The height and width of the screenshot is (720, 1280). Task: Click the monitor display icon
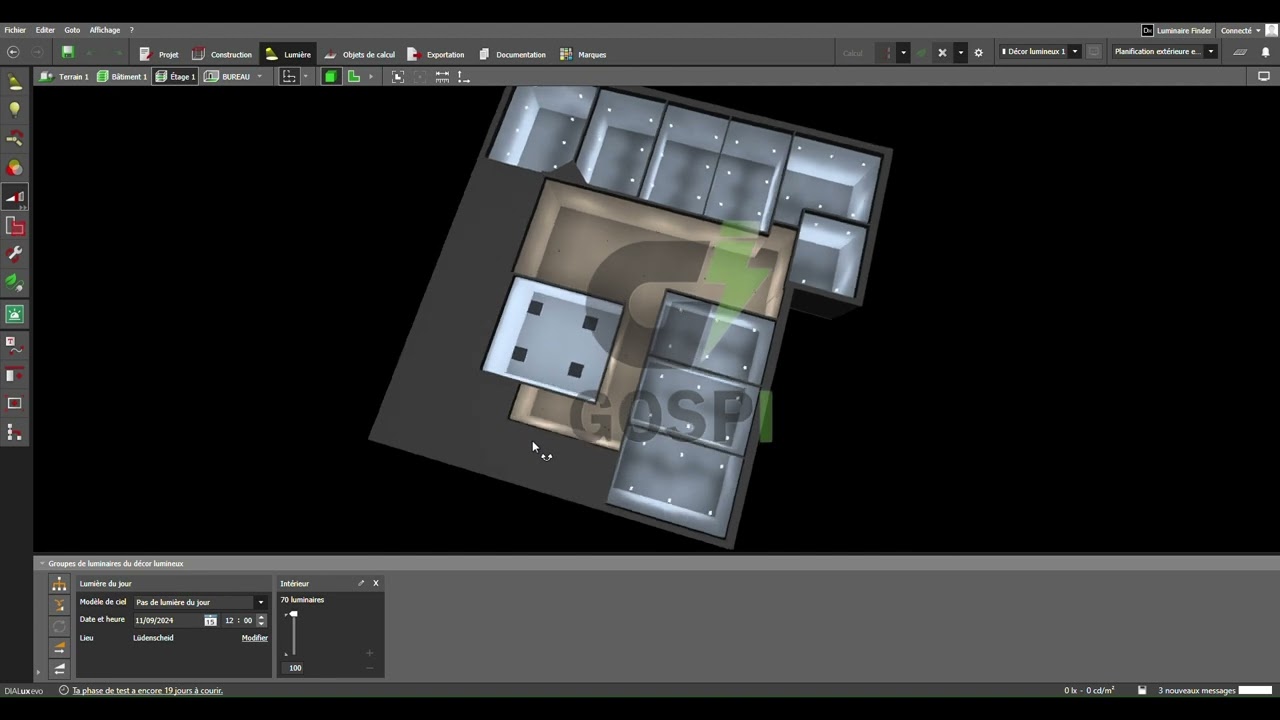pyautogui.click(x=1264, y=77)
